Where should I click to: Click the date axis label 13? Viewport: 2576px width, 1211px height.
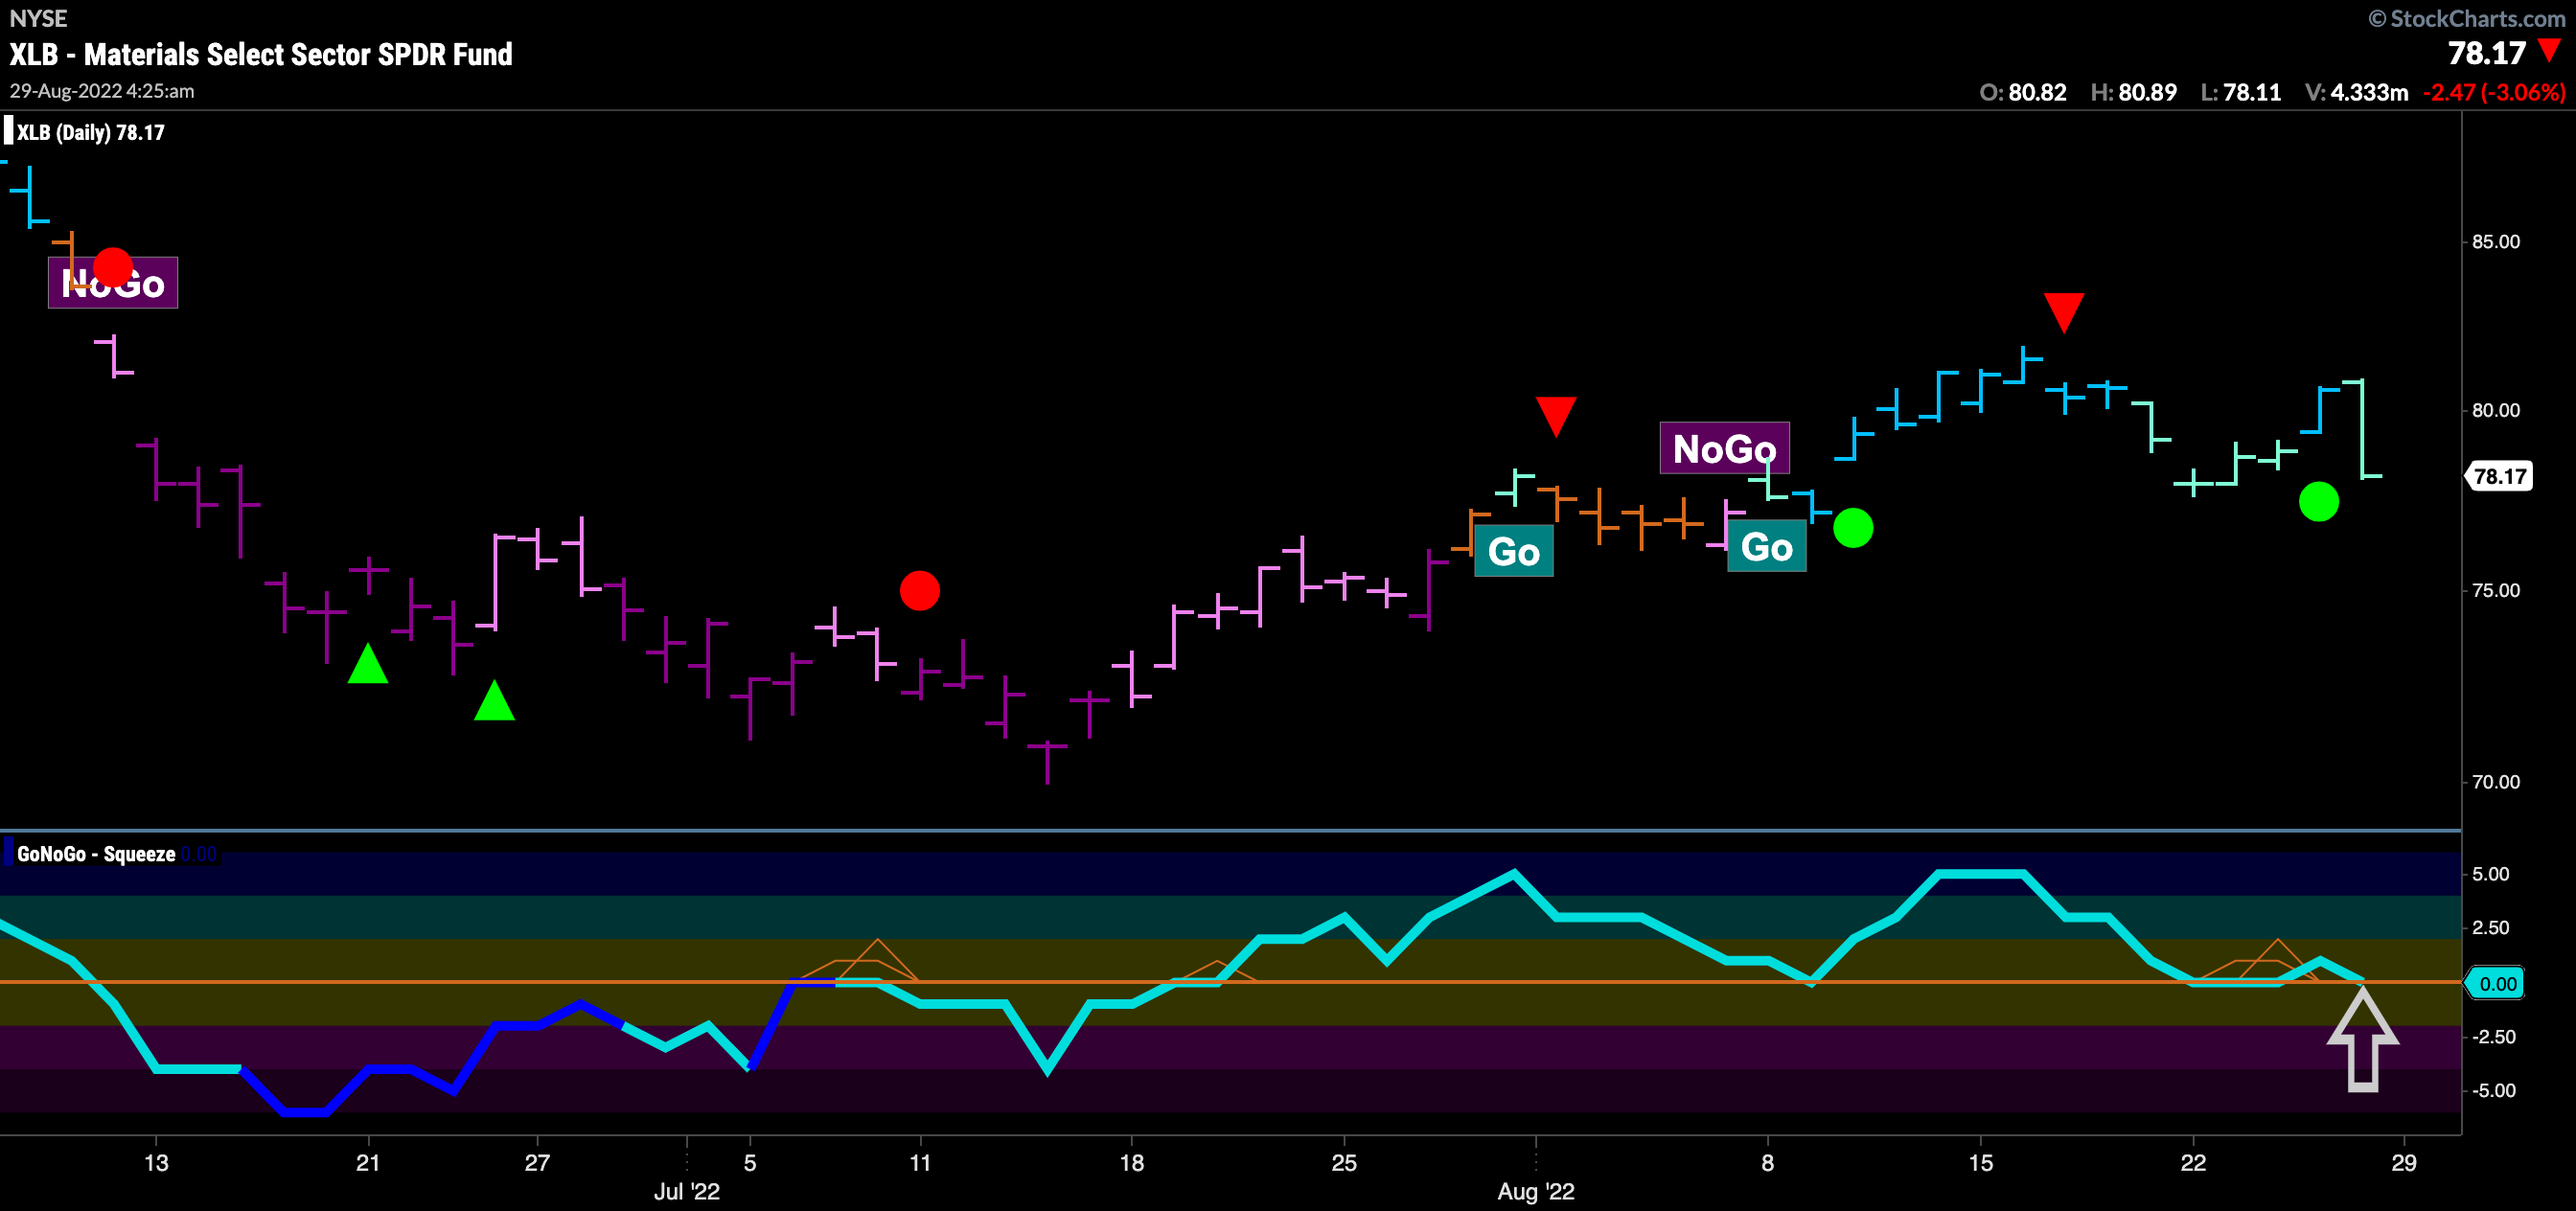coord(156,1163)
